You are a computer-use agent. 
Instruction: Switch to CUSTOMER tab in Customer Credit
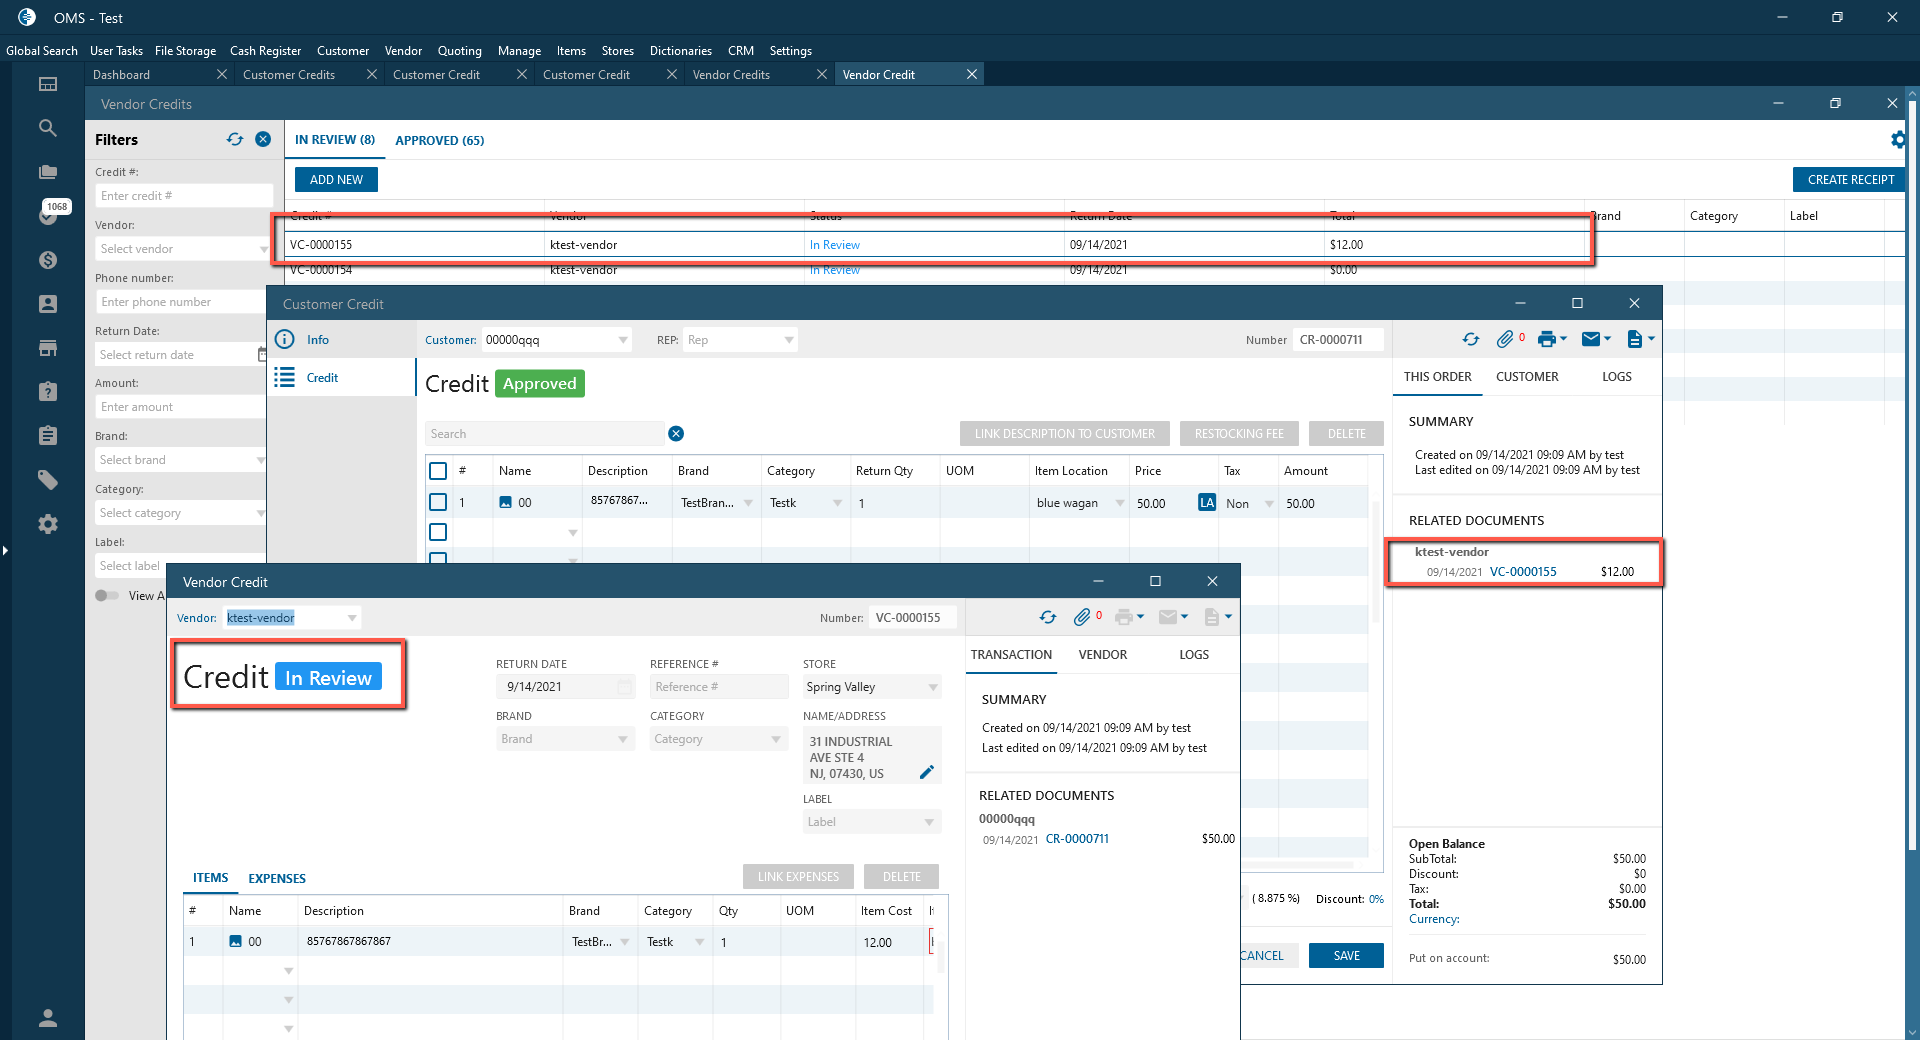(x=1527, y=377)
